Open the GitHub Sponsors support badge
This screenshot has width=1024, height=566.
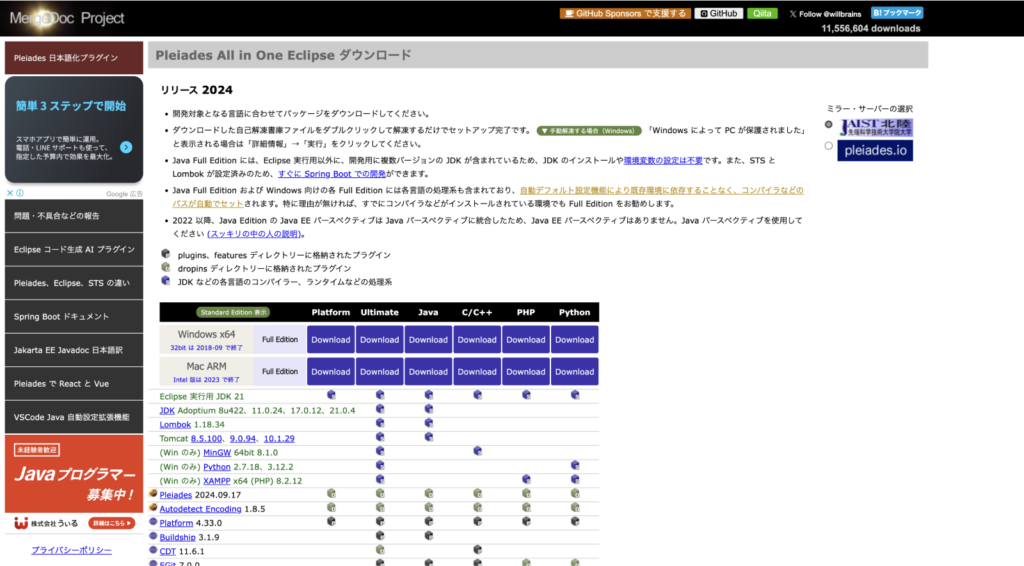click(x=625, y=14)
